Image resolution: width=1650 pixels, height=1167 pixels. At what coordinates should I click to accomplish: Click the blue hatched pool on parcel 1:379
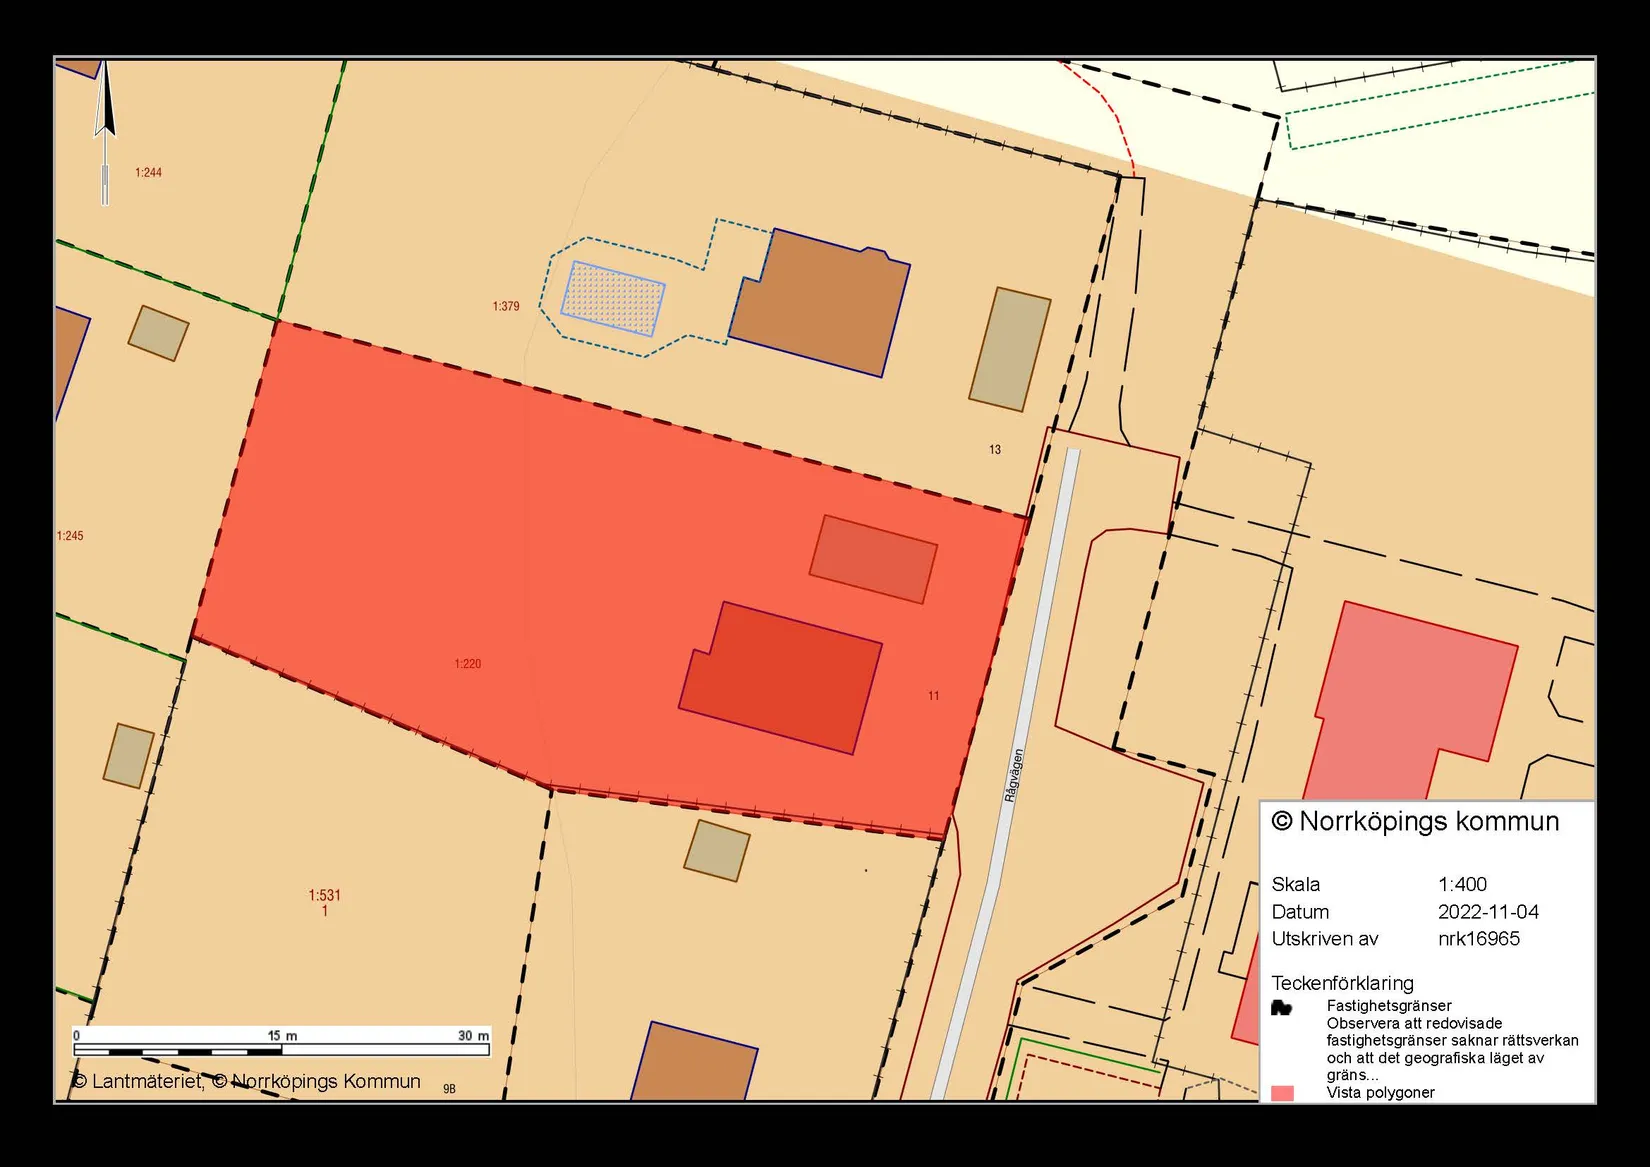click(x=613, y=299)
